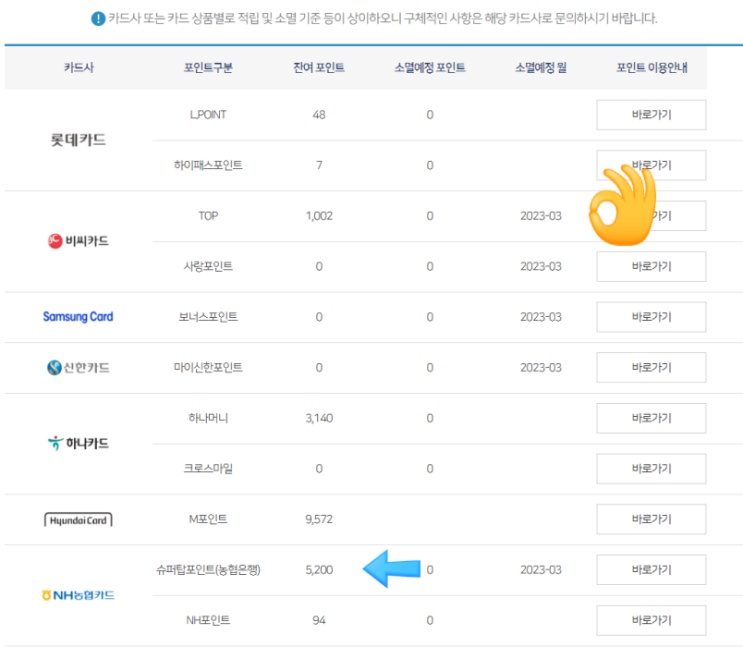This screenshot has width=743, height=647.
Task: Select the 하나머니 cell
Action: (x=208, y=418)
